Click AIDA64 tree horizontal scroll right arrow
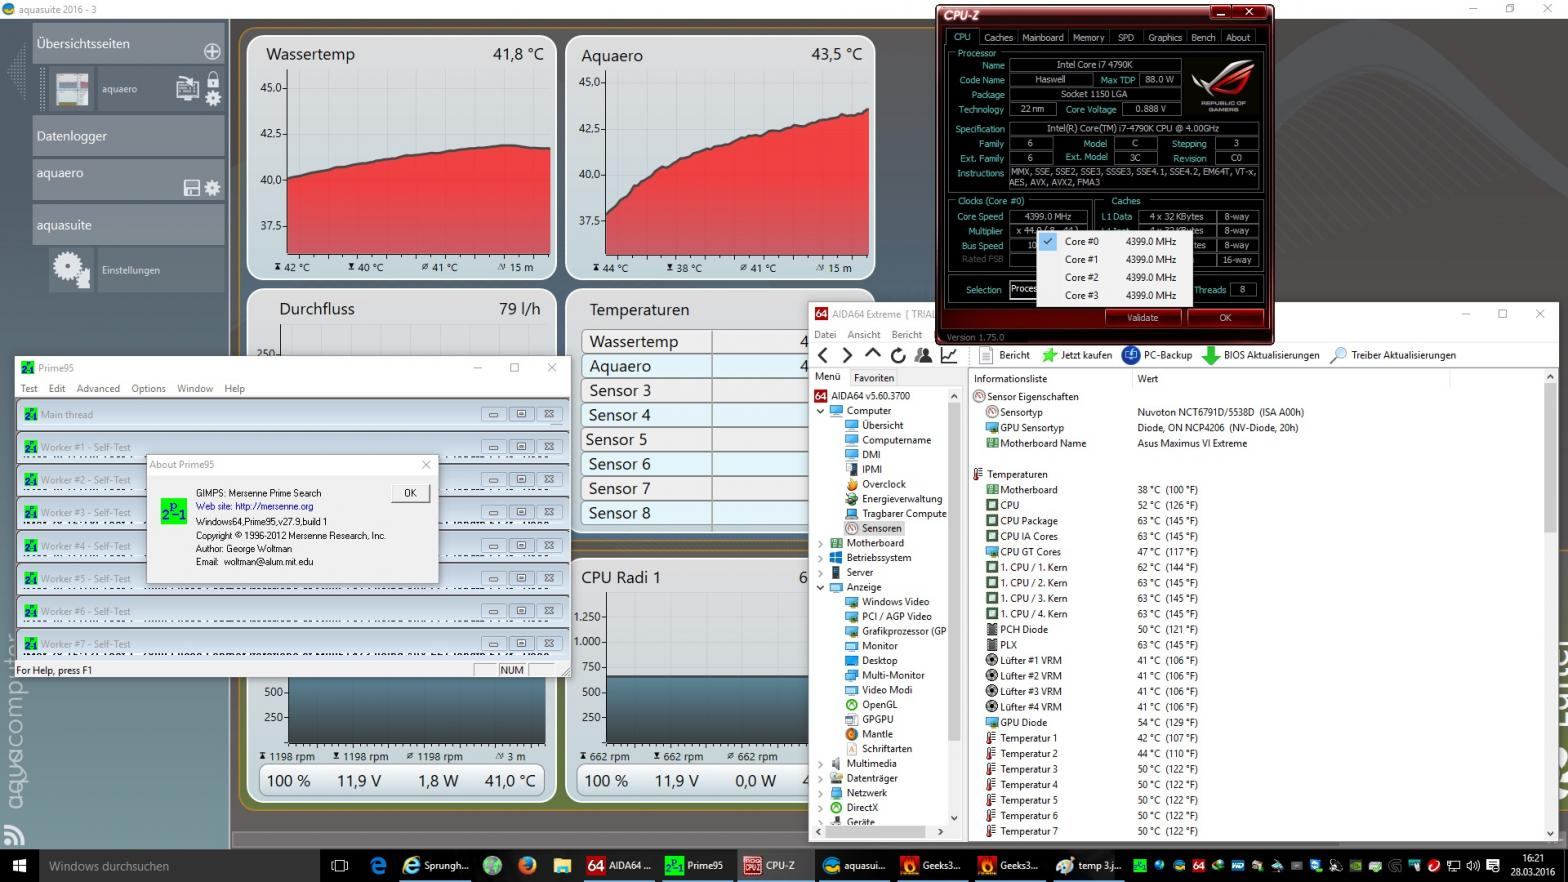 point(940,831)
